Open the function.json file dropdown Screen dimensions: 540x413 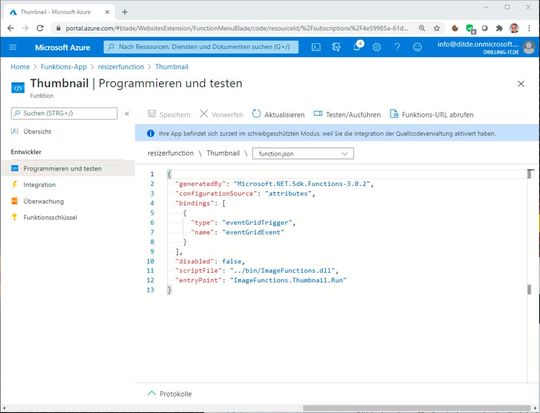(x=303, y=154)
